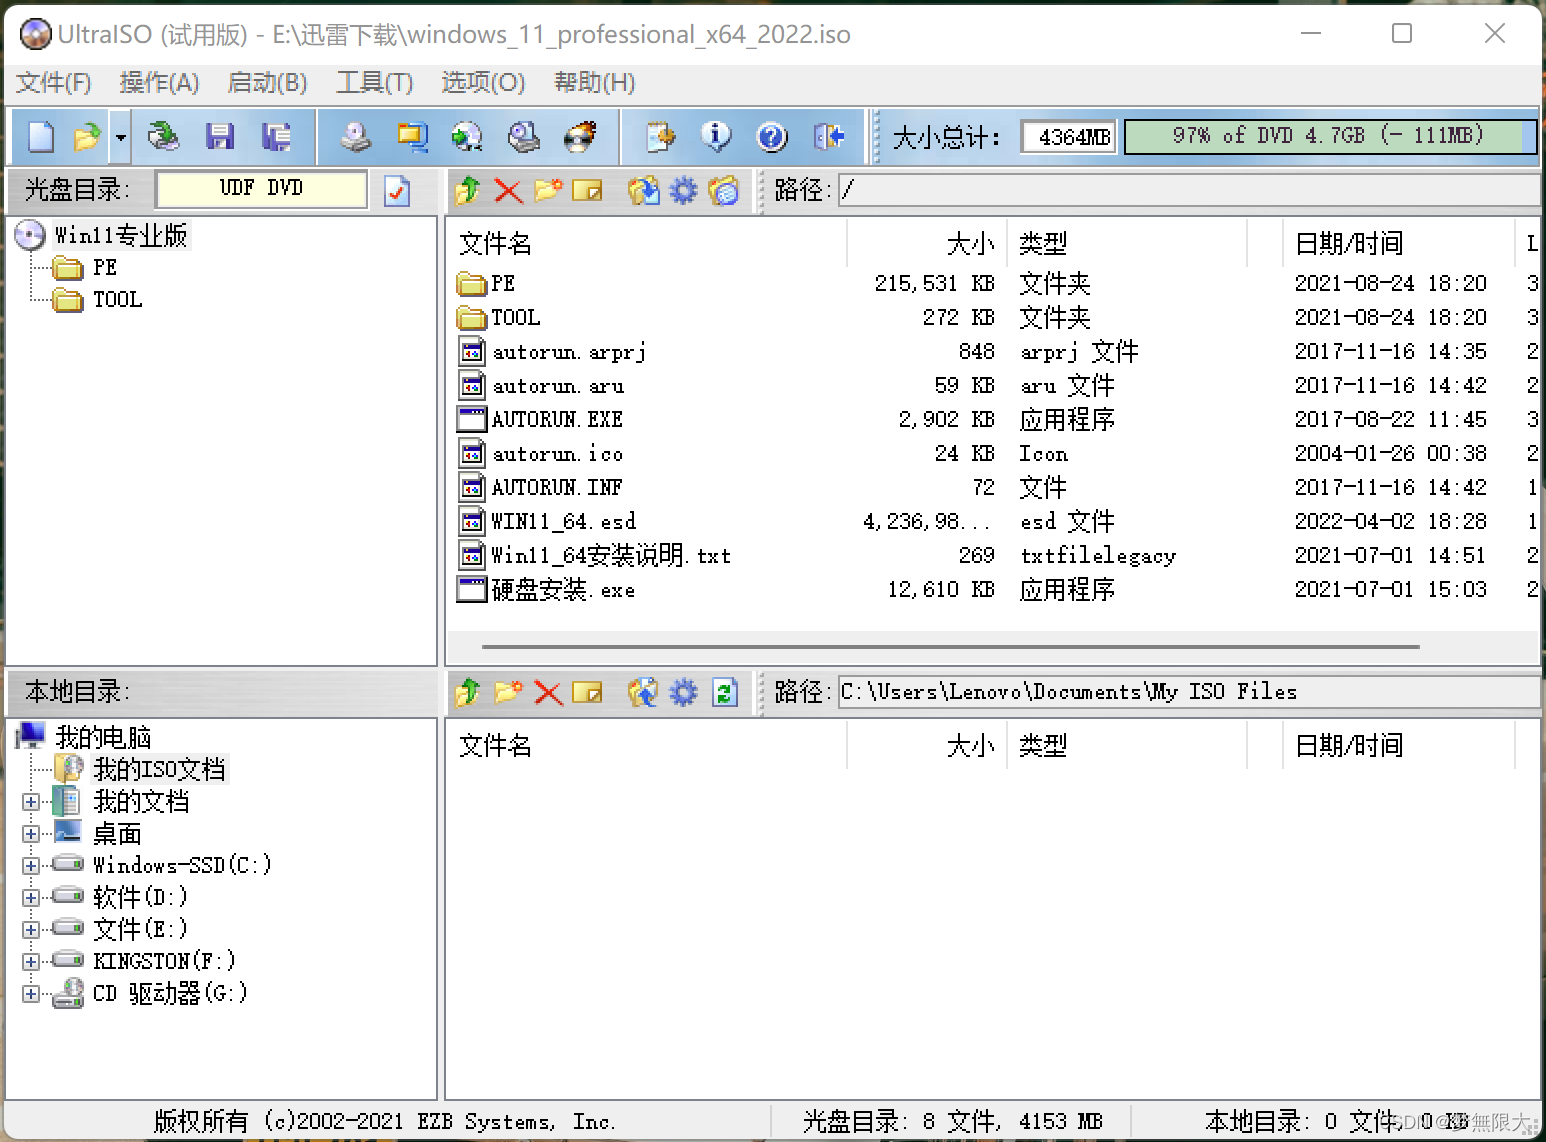Go up one level in disc pane

(467, 190)
